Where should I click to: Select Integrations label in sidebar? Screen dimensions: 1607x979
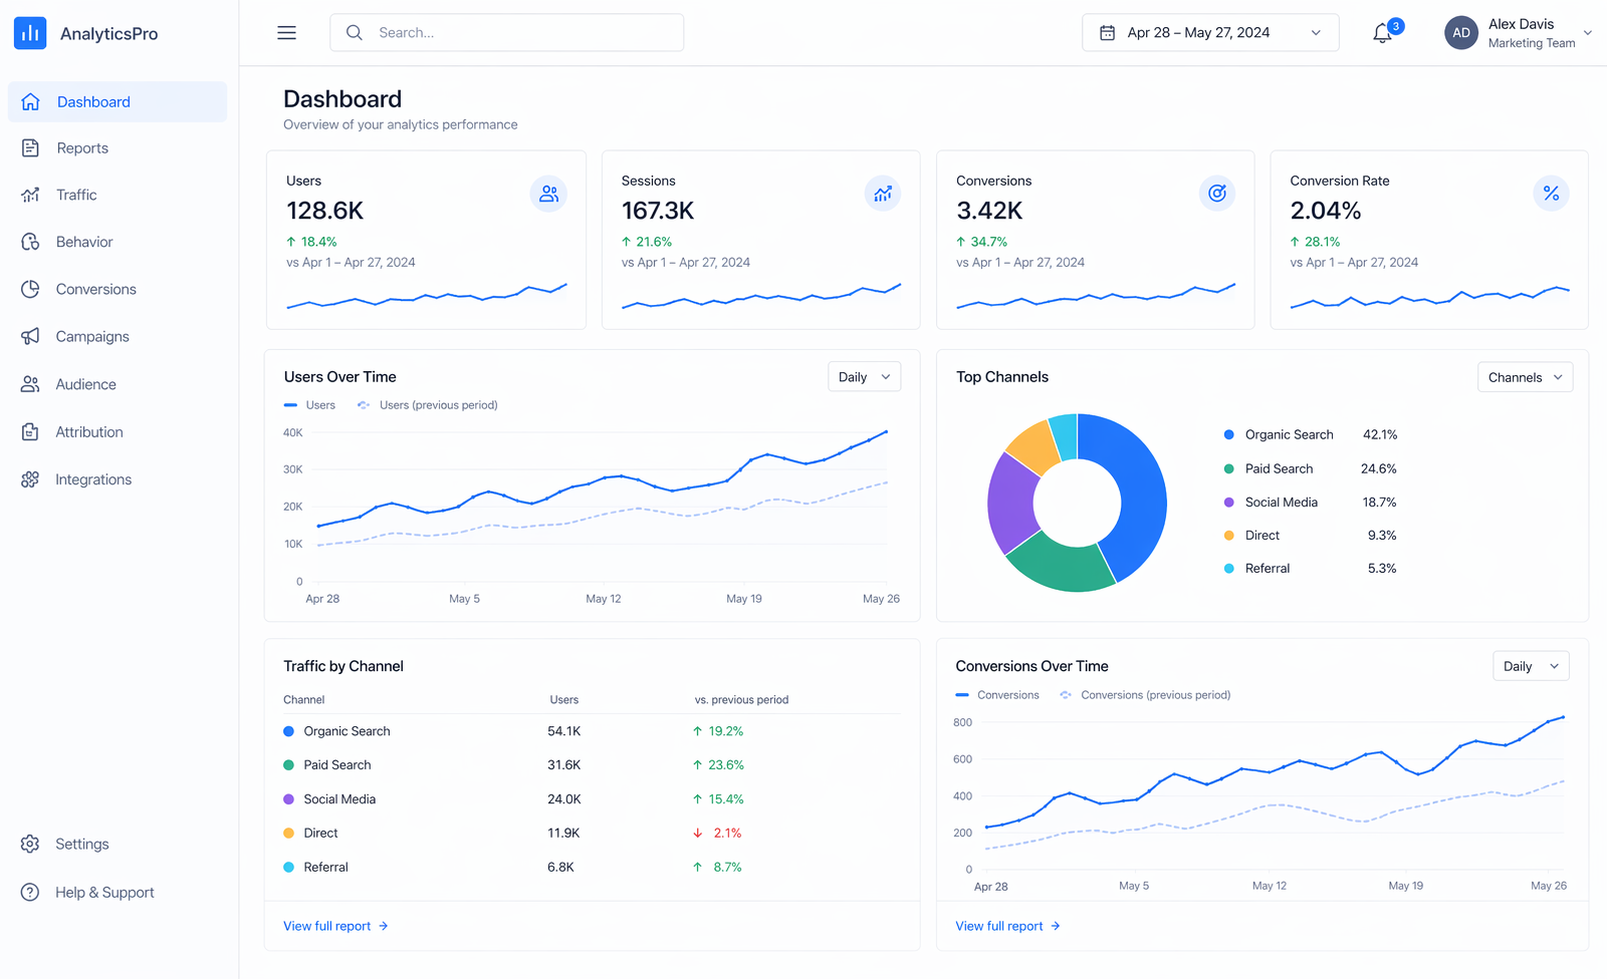click(x=93, y=480)
